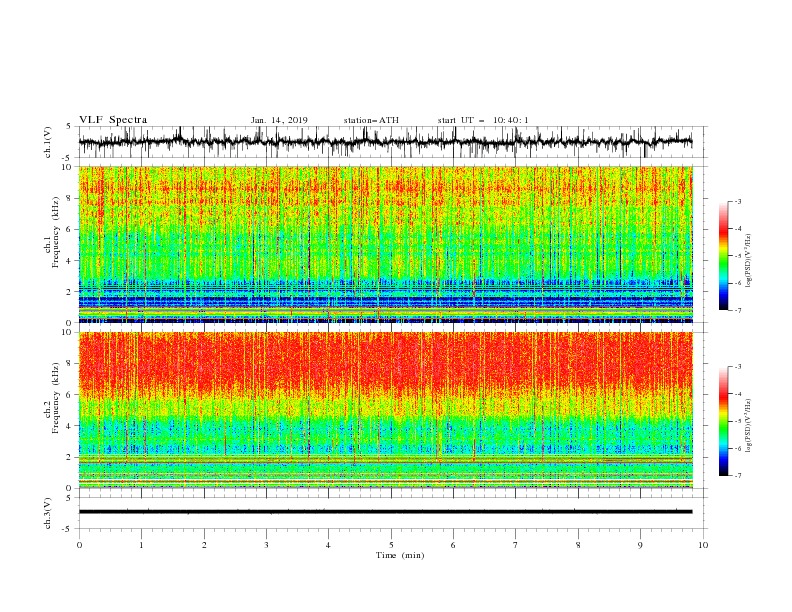Click the time axis tick label '3'
Screen dimensions: 792x612
266,545
